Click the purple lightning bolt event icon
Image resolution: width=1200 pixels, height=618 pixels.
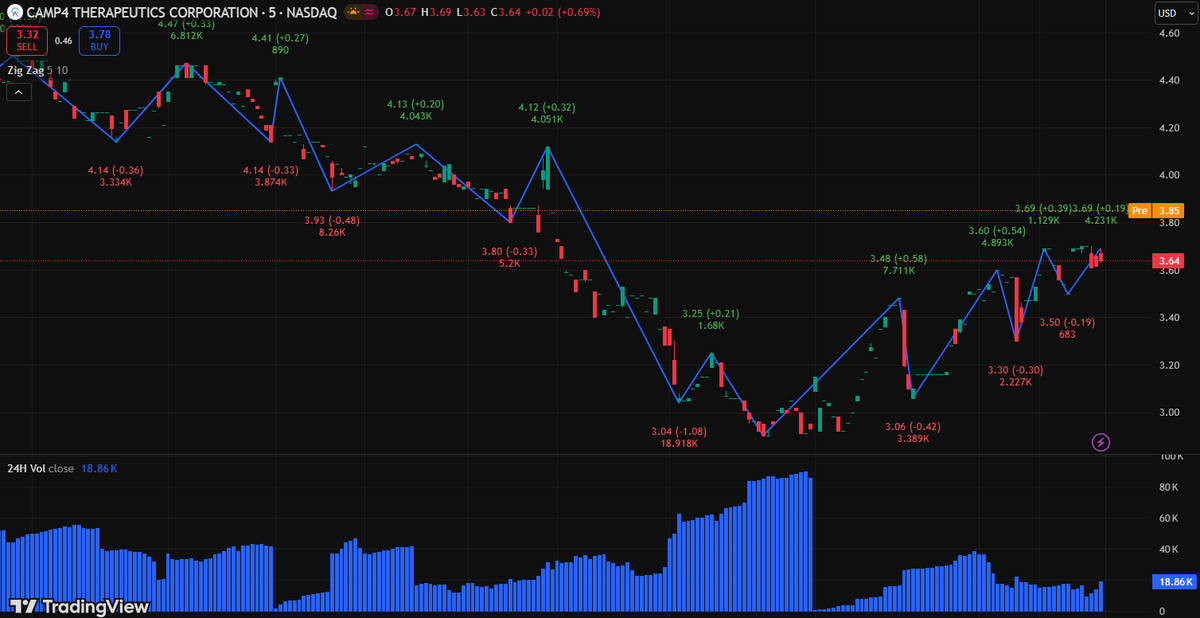[1100, 441]
